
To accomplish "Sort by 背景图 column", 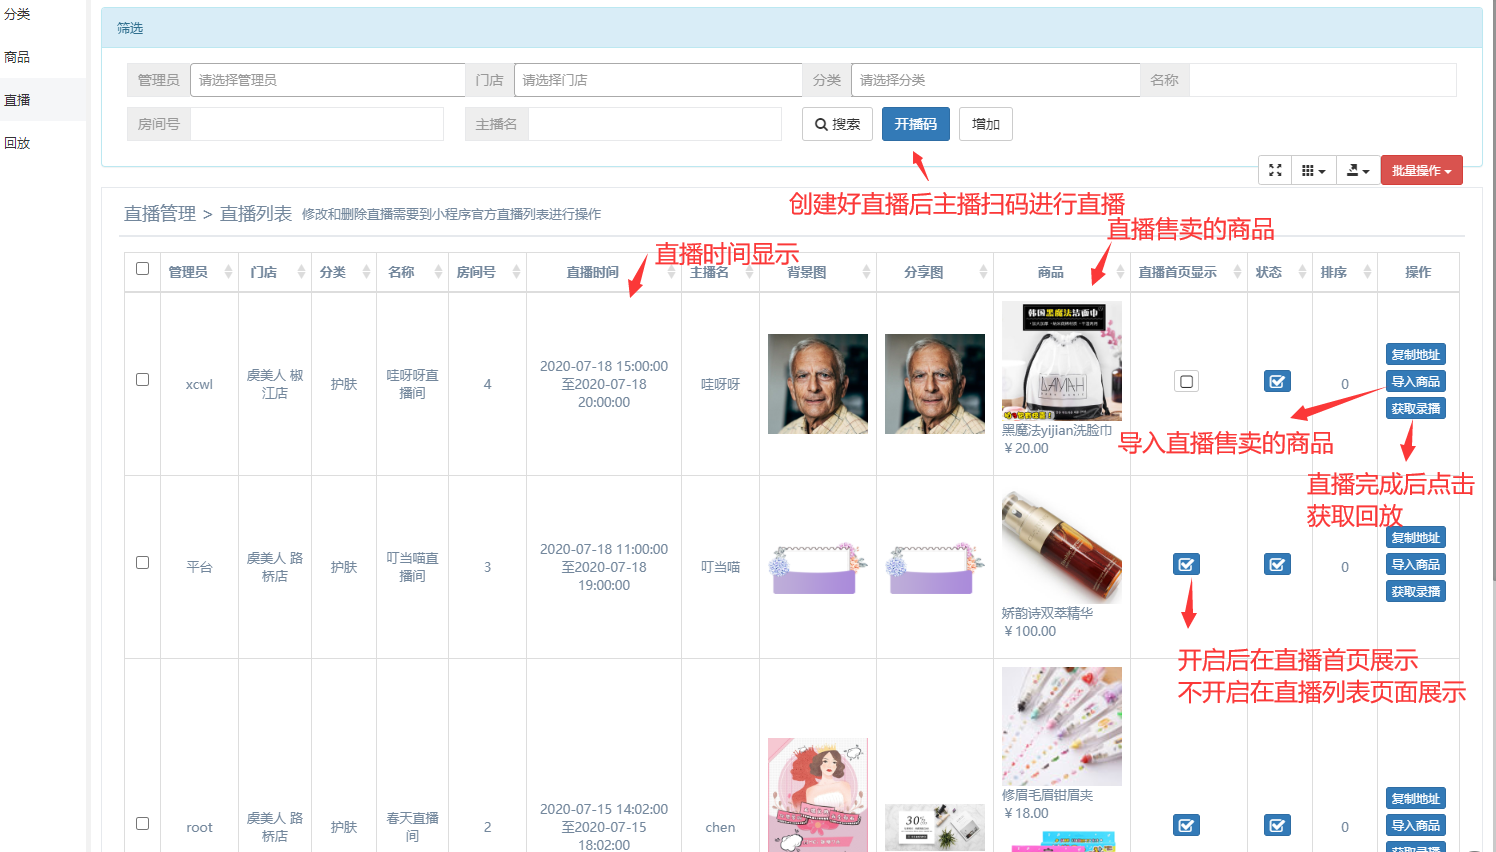I will click(818, 272).
